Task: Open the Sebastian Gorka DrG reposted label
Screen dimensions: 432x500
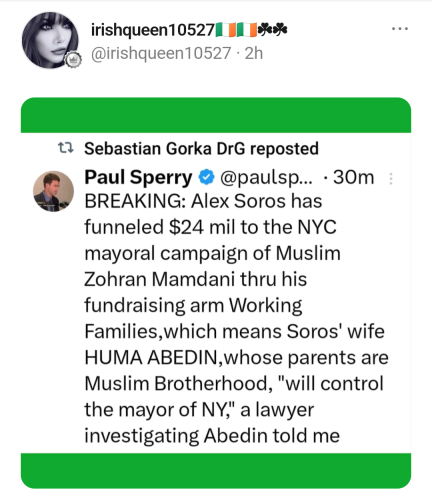Action: point(201,149)
